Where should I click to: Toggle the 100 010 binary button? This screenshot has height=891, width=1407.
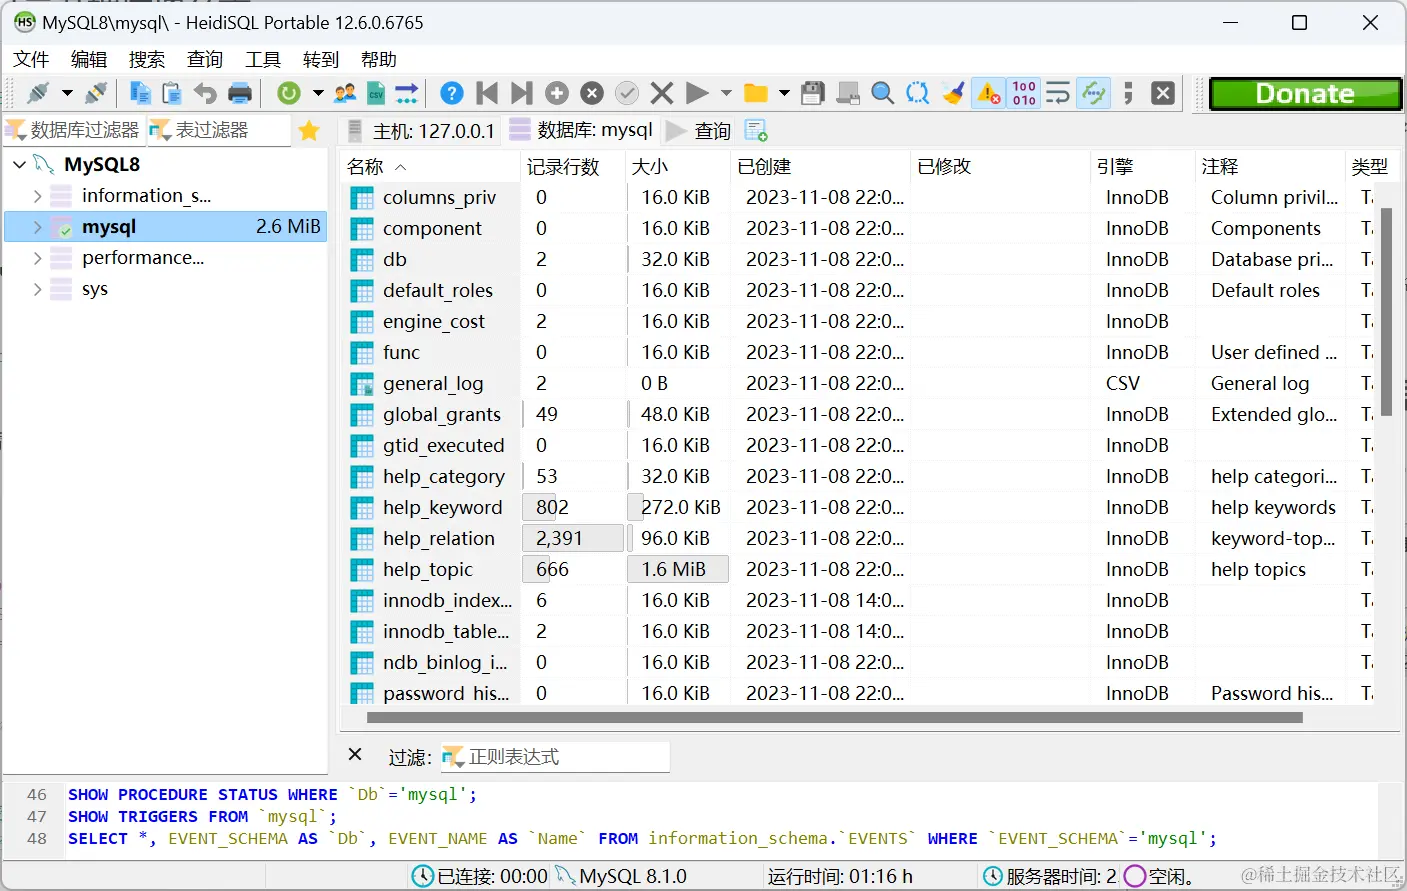[x=1024, y=93]
